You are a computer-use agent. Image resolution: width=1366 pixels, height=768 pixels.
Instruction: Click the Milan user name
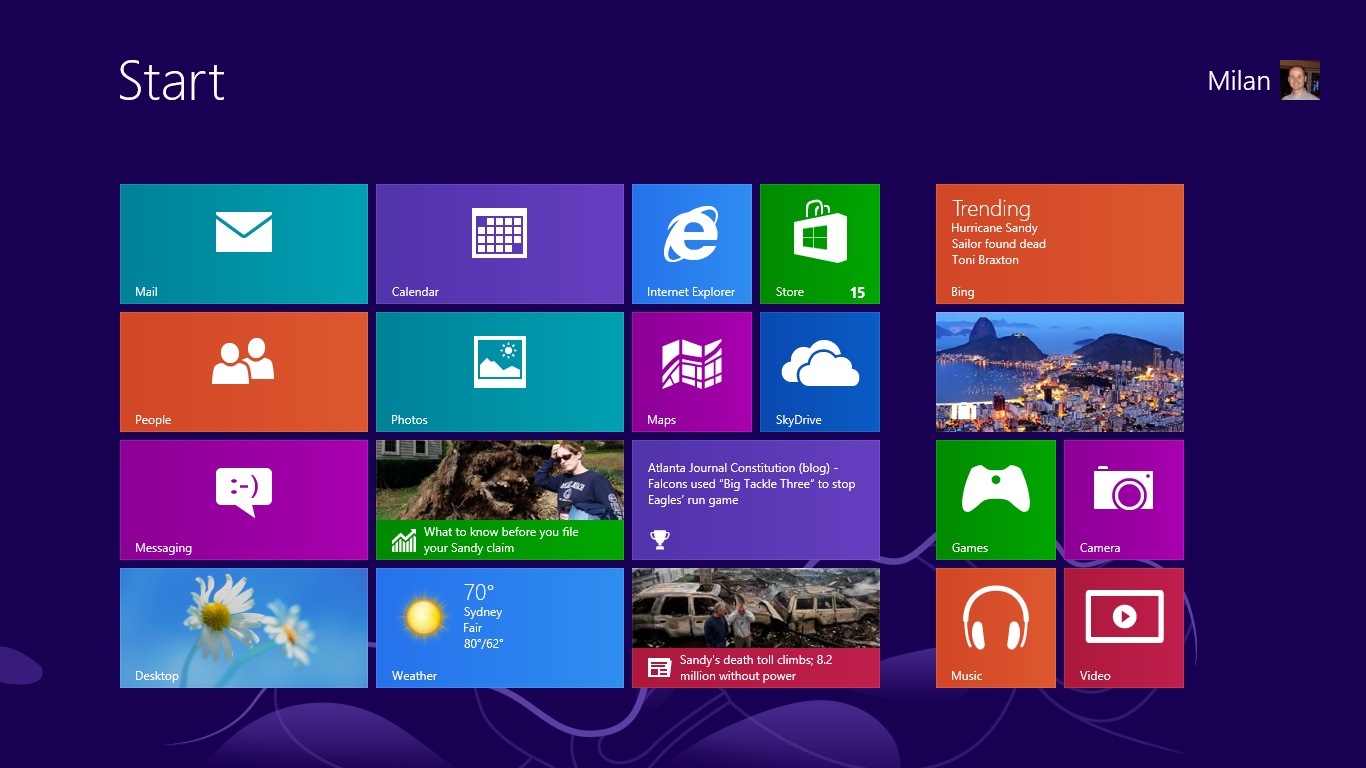[x=1239, y=81]
